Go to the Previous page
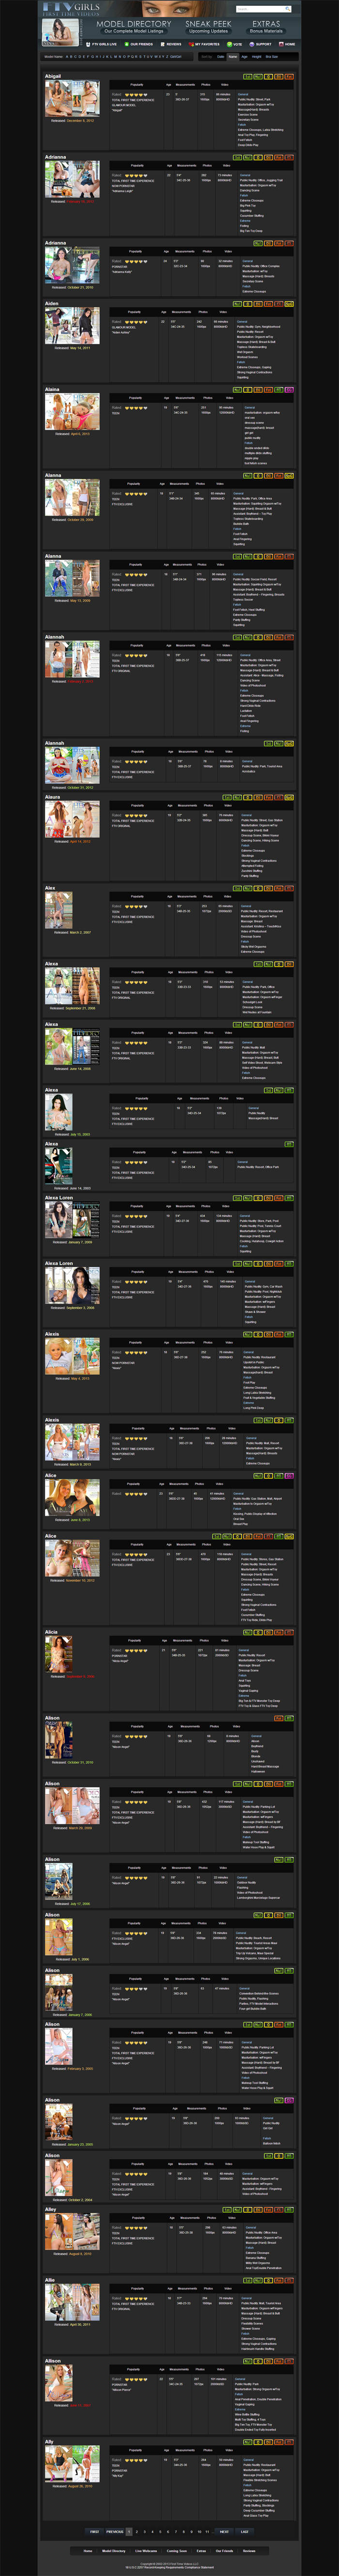Screen dimensions: 339x2576 point(115,2532)
